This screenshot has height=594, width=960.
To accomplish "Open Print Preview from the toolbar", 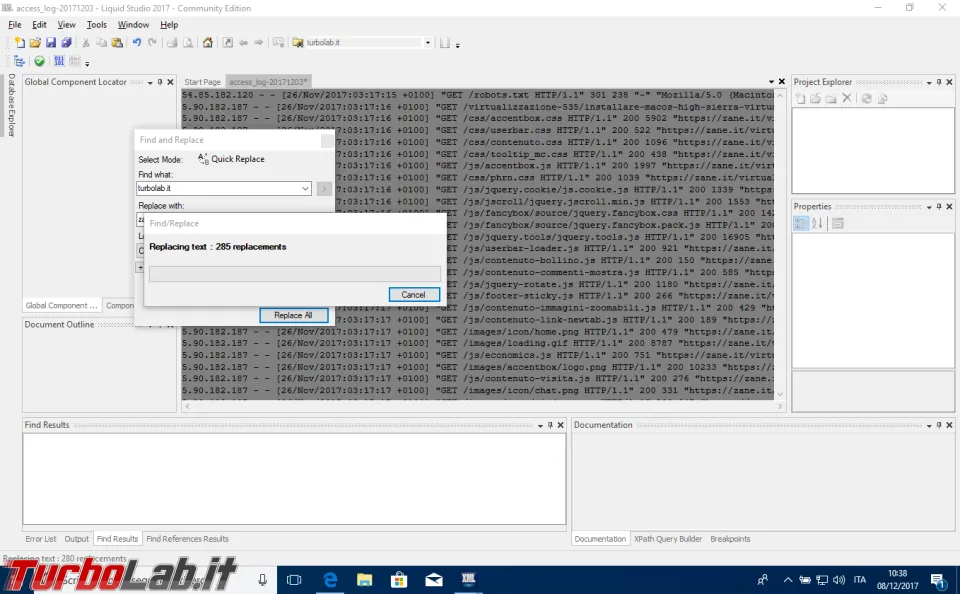I will click(188, 42).
